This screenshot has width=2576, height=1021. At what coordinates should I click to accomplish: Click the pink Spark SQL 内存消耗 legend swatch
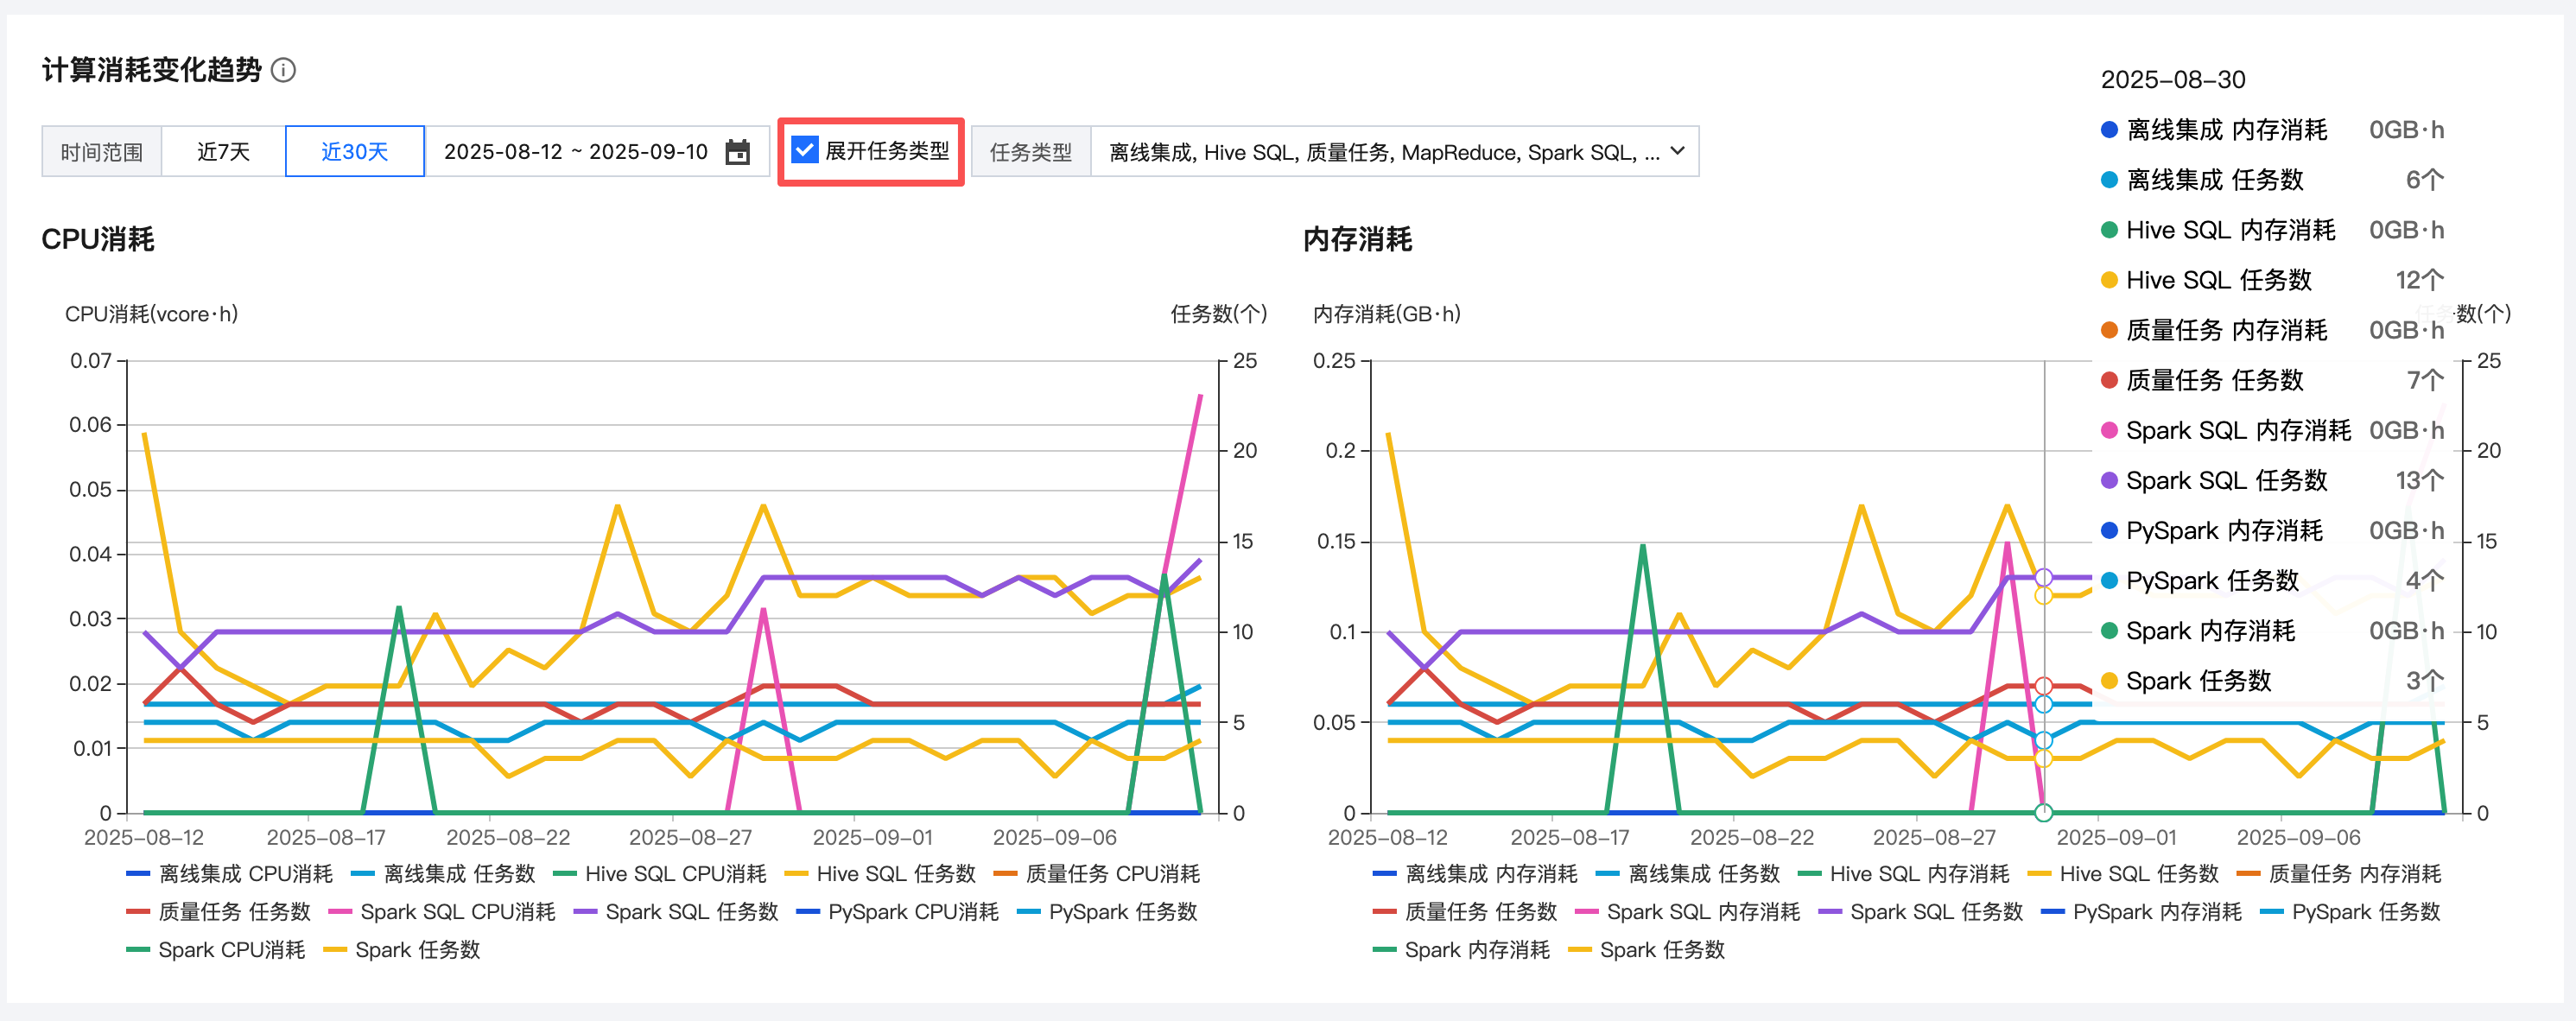[x=1586, y=912]
